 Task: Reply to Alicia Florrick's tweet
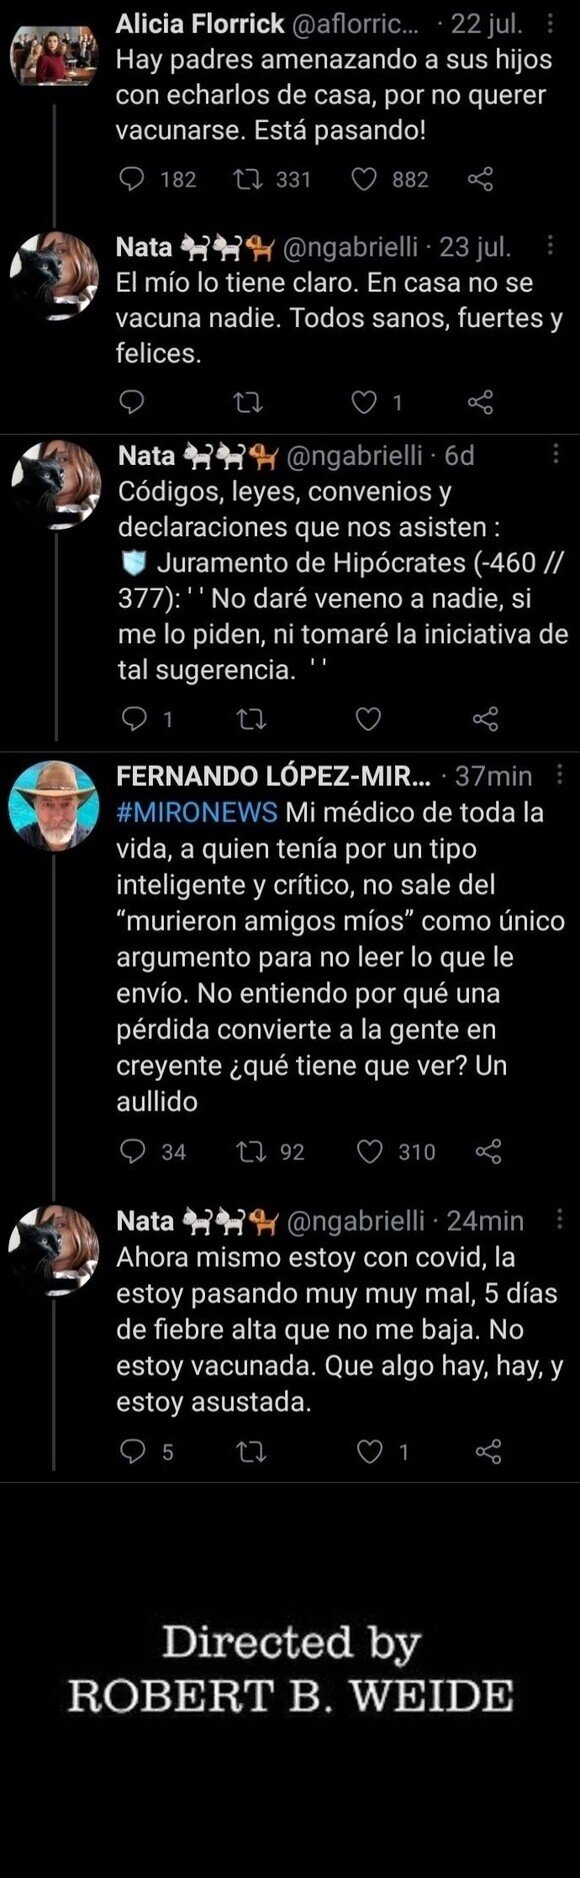tap(132, 179)
